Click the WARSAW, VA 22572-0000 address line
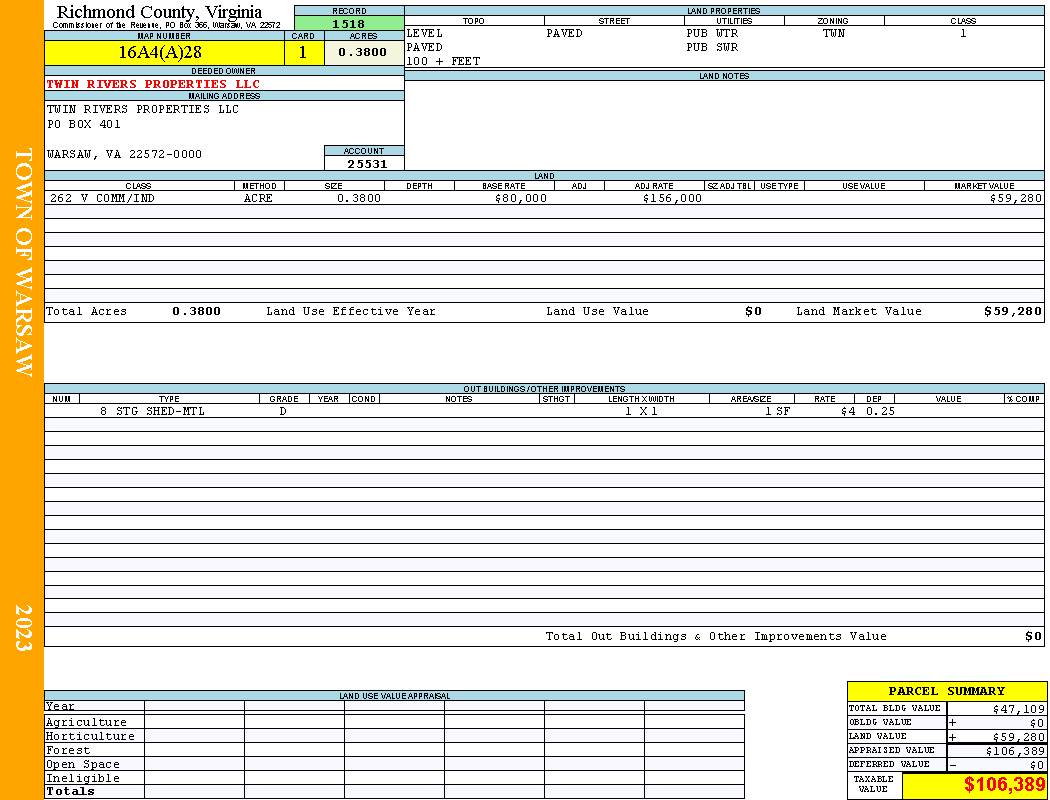Viewport: 1050px width, 800px height. click(124, 154)
